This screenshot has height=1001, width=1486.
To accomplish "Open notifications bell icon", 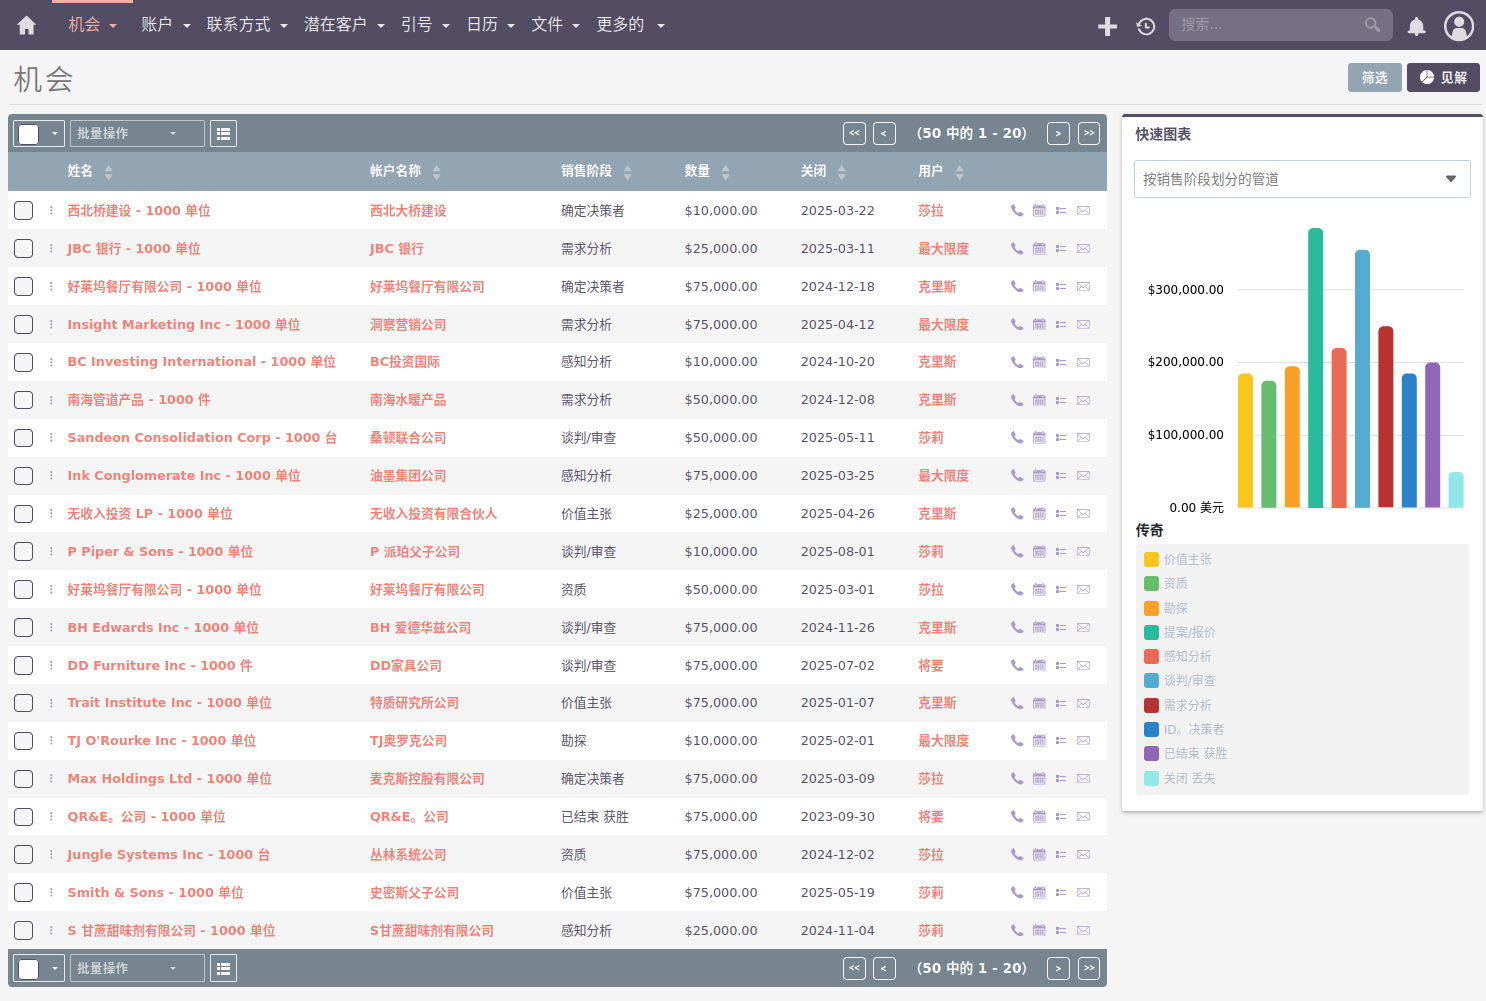I will (x=1417, y=26).
